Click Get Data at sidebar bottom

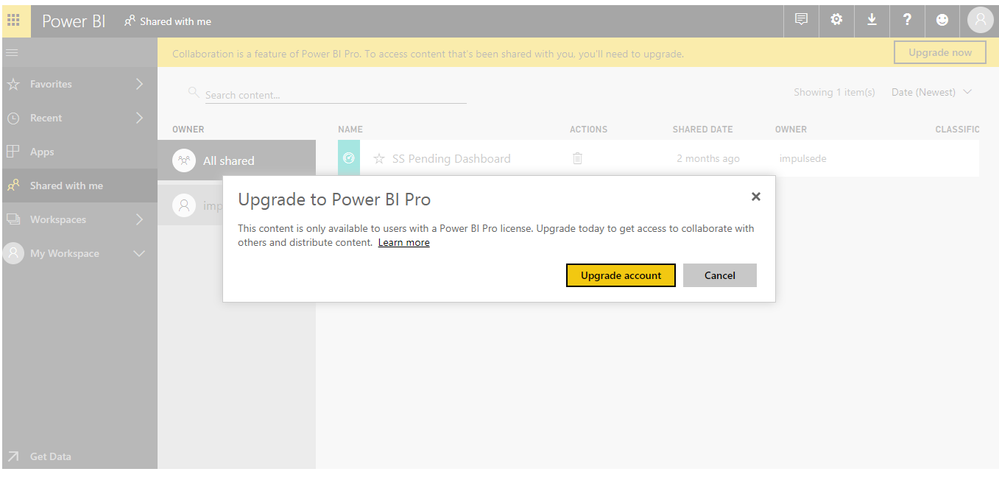click(x=80, y=457)
